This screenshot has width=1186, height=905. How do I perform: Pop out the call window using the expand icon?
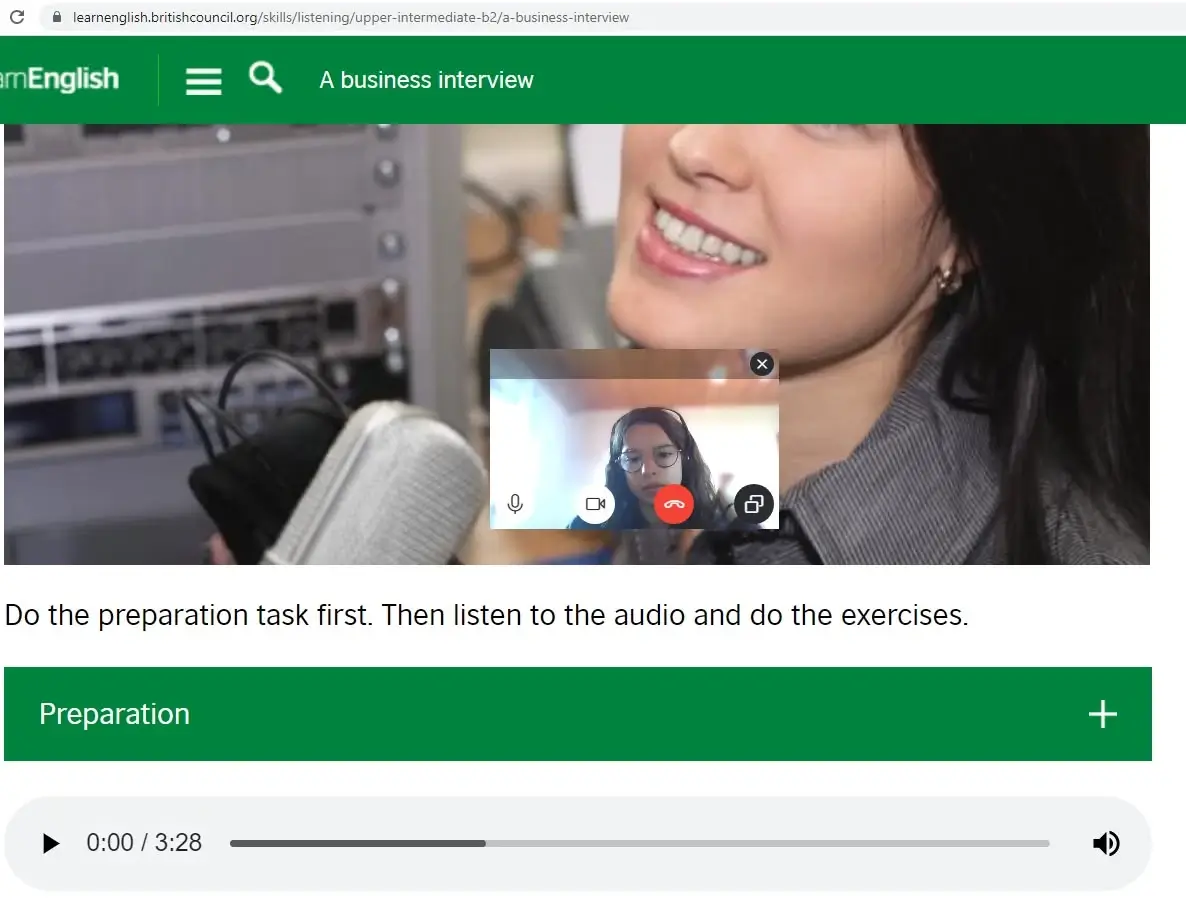[754, 504]
